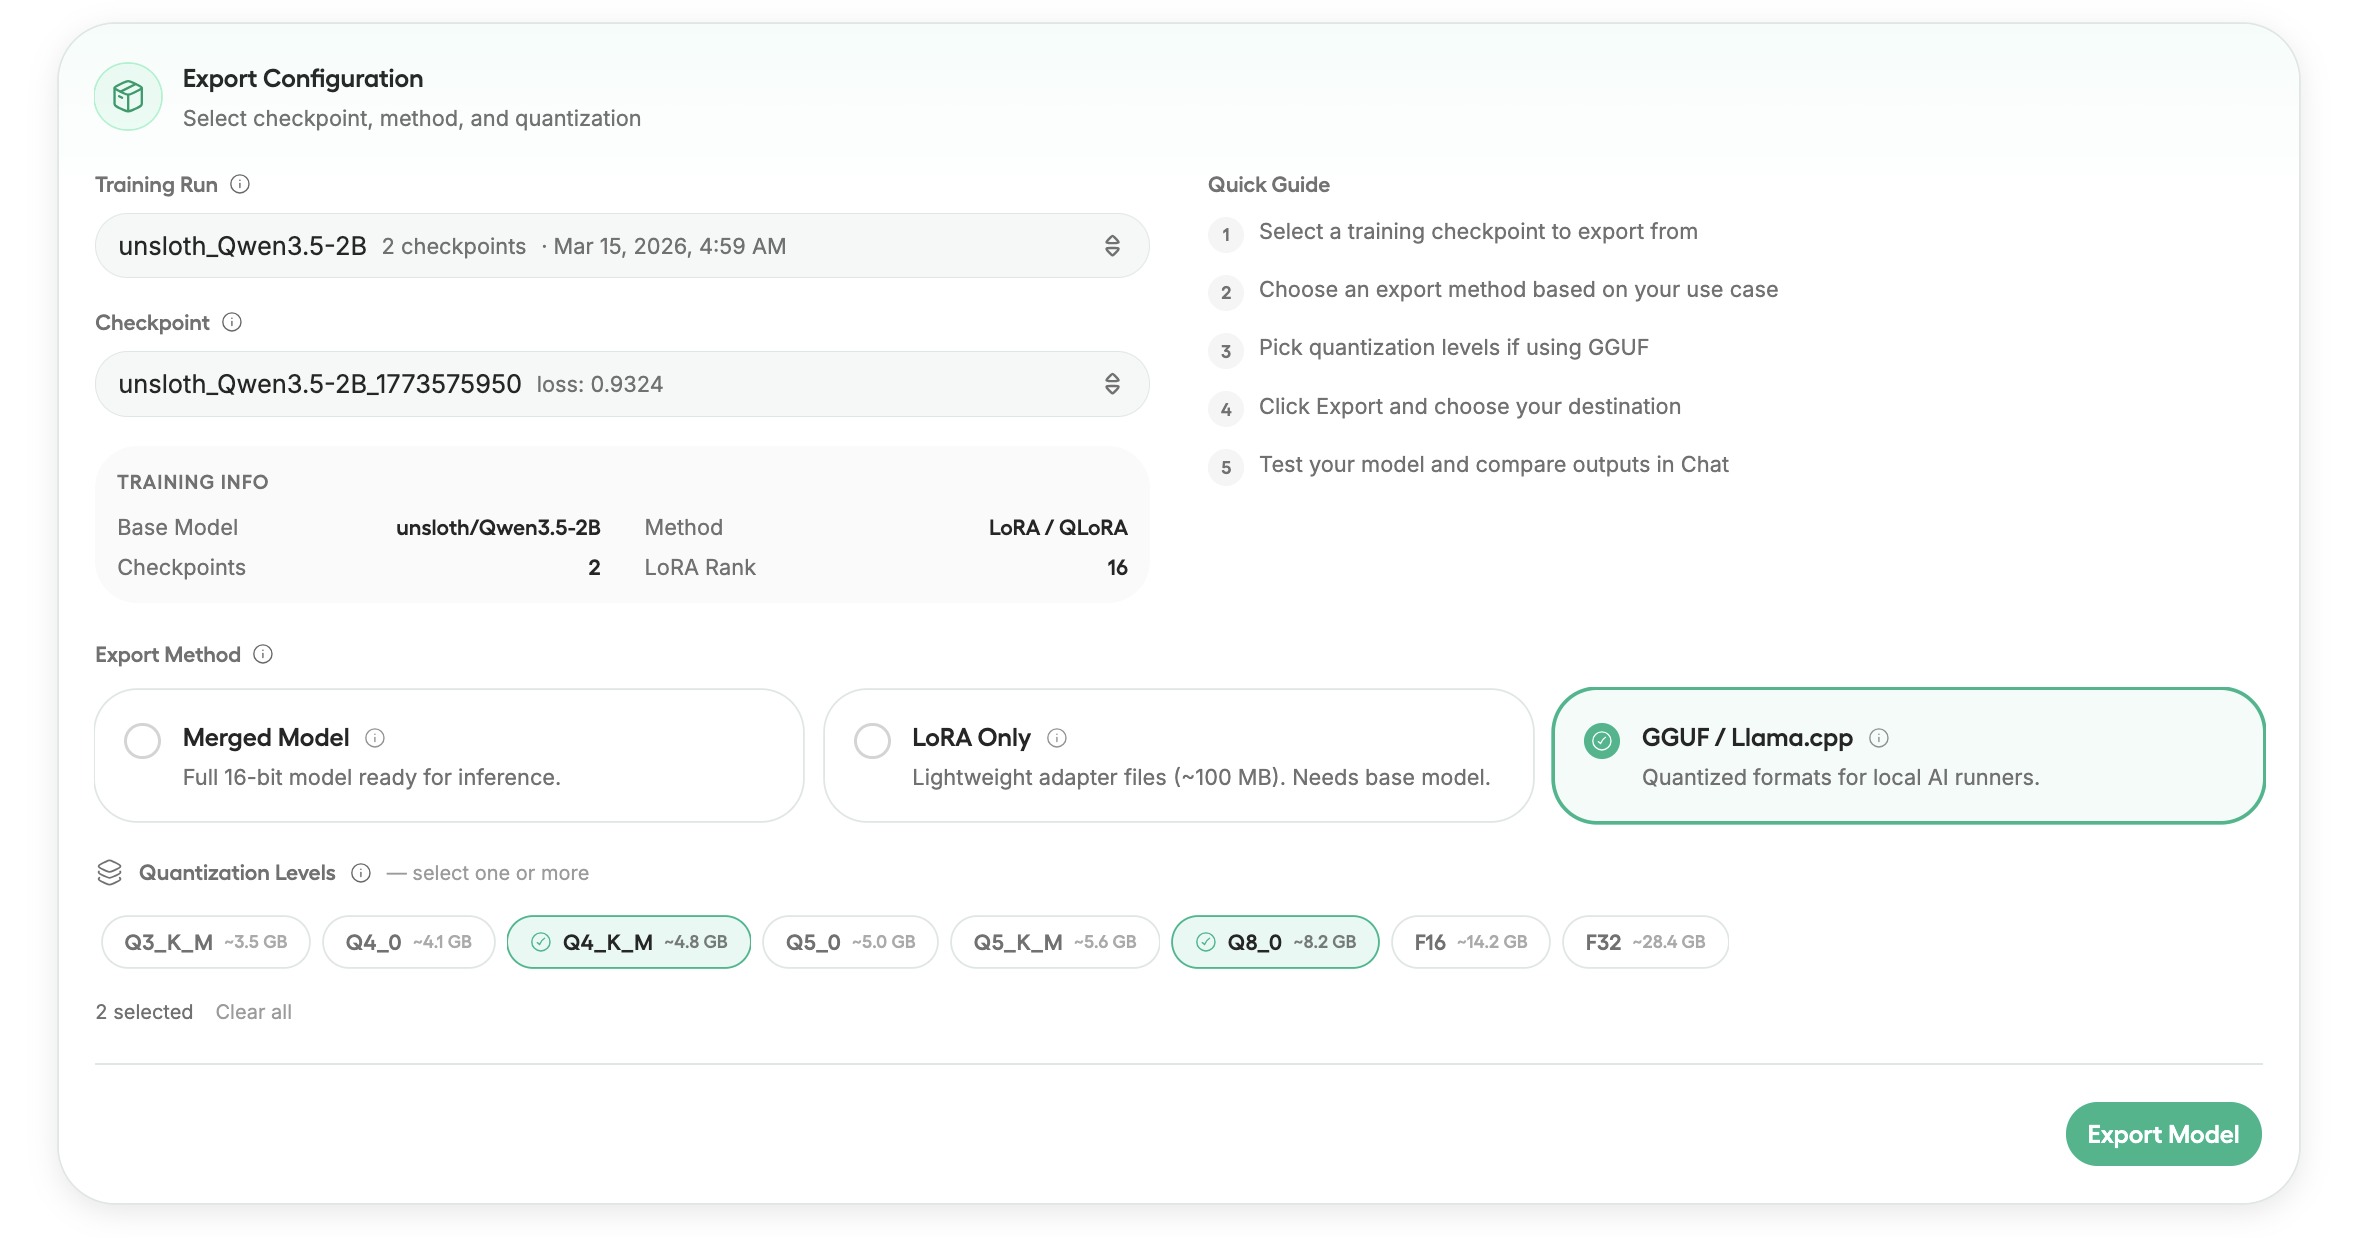2364x1238 pixels.
Task: Click the info icon beside Merged Model
Action: click(375, 738)
